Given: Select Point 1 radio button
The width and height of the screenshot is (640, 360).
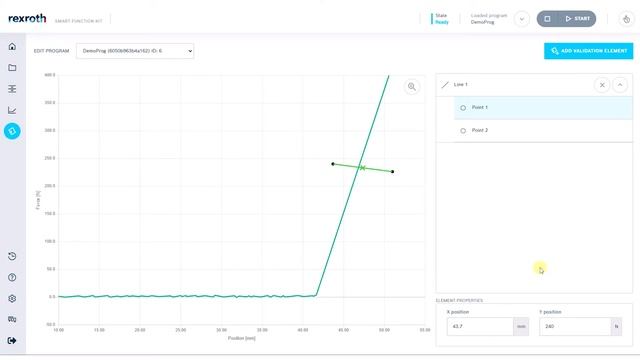Looking at the screenshot, I should coord(463,108).
